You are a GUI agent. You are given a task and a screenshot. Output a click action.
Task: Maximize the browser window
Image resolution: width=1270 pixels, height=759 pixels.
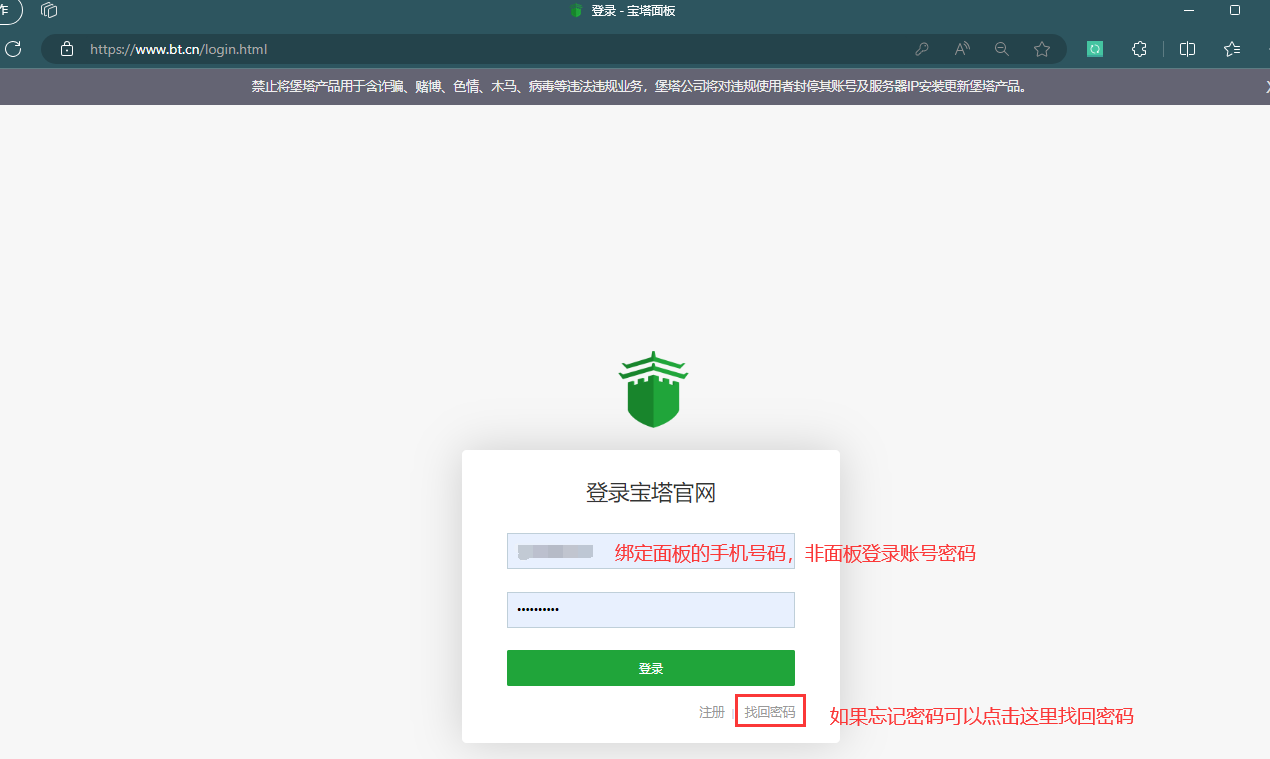click(1235, 10)
